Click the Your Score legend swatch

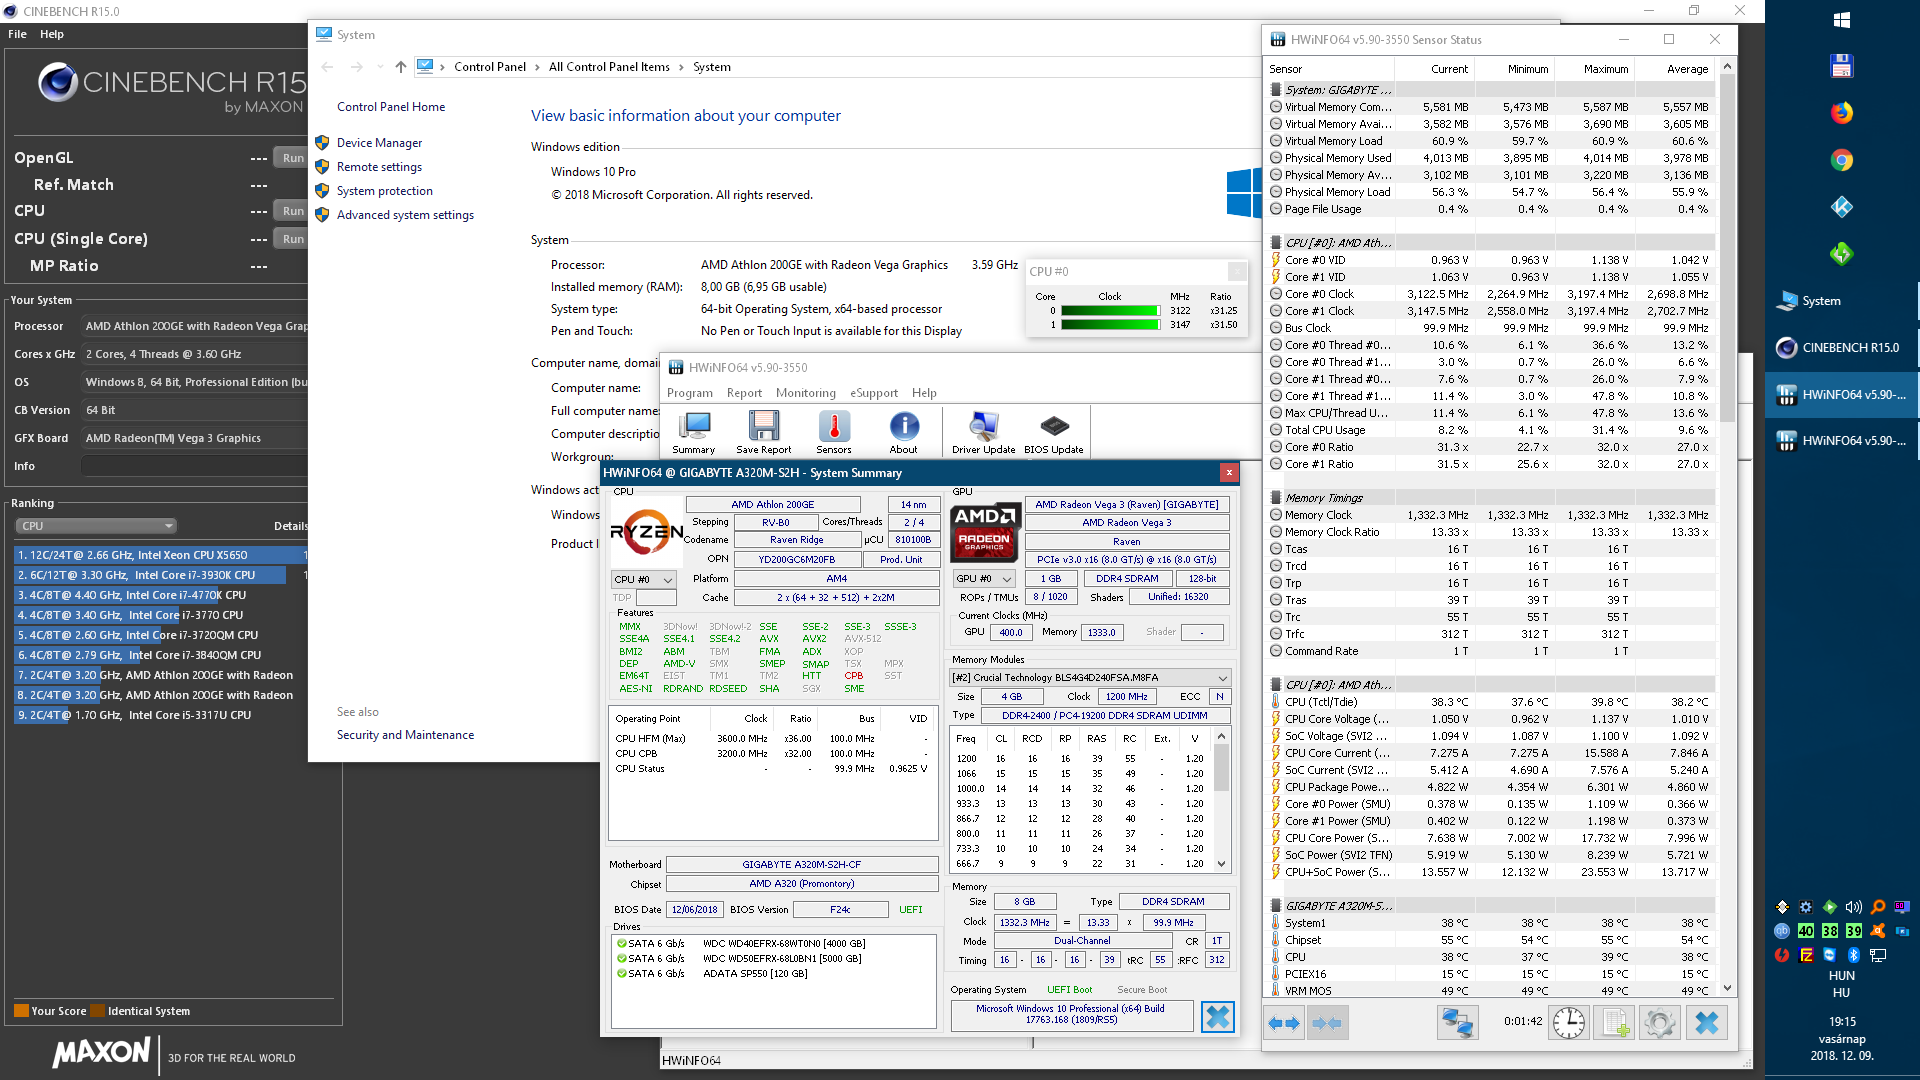click(21, 1011)
